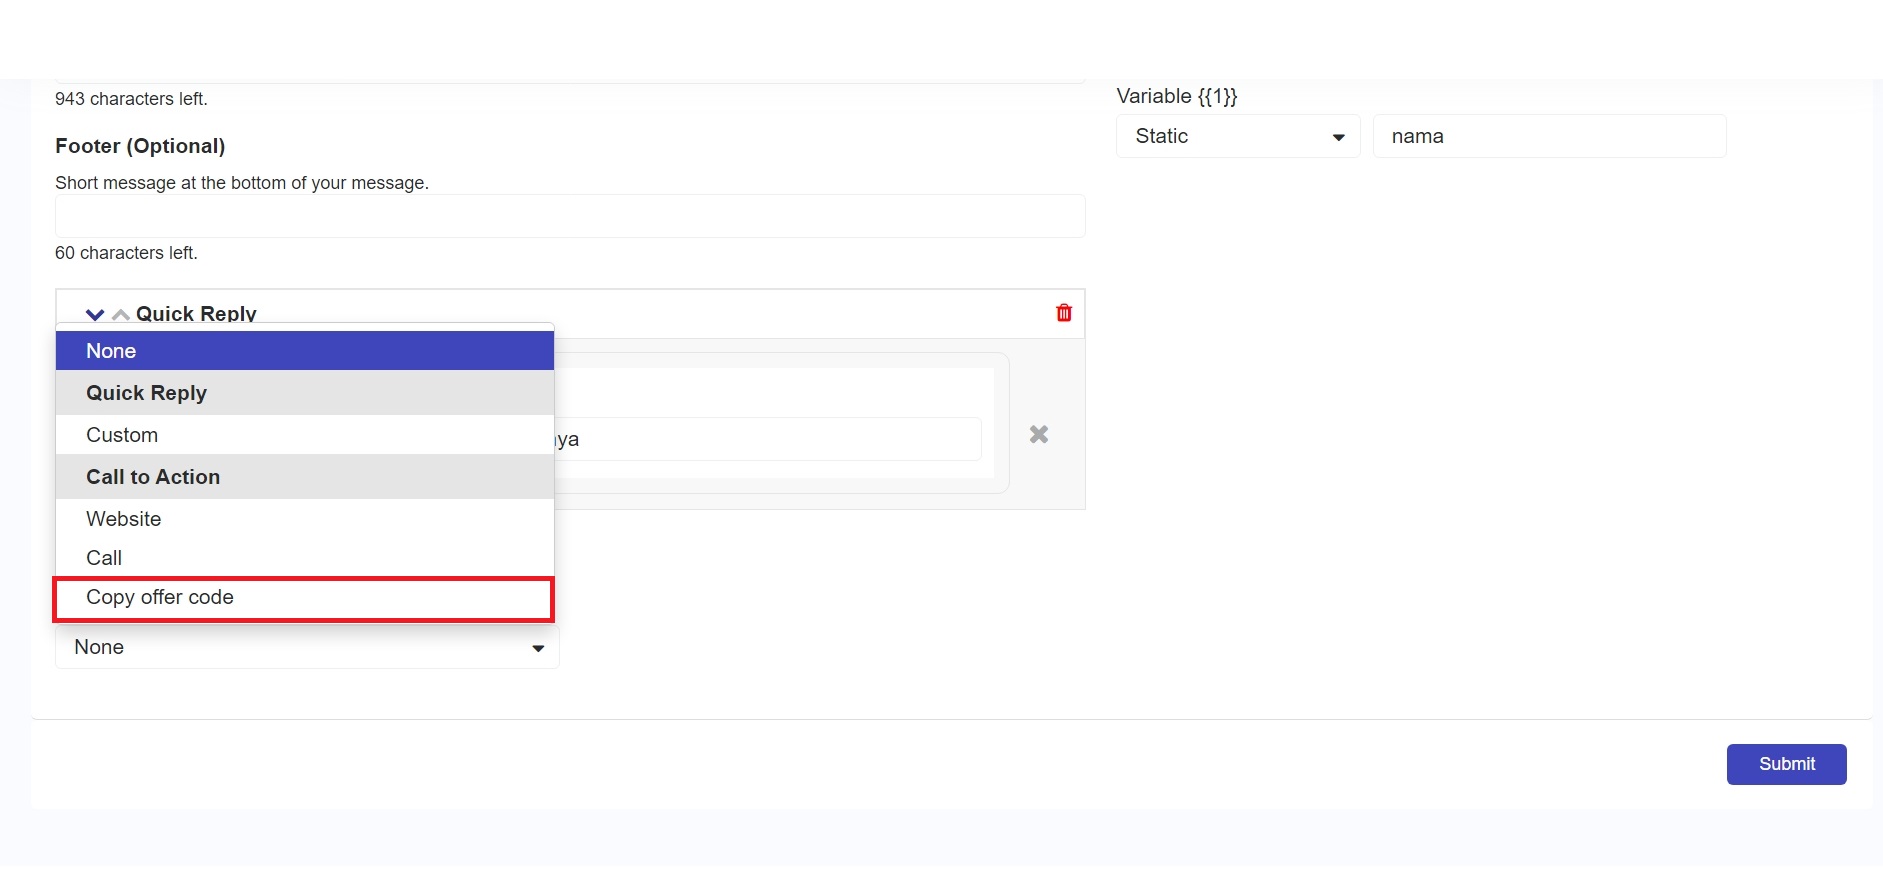Image resolution: width=1883 pixels, height=885 pixels.
Task: Click the blue move-down chevron icon
Action: pyautogui.click(x=95, y=314)
